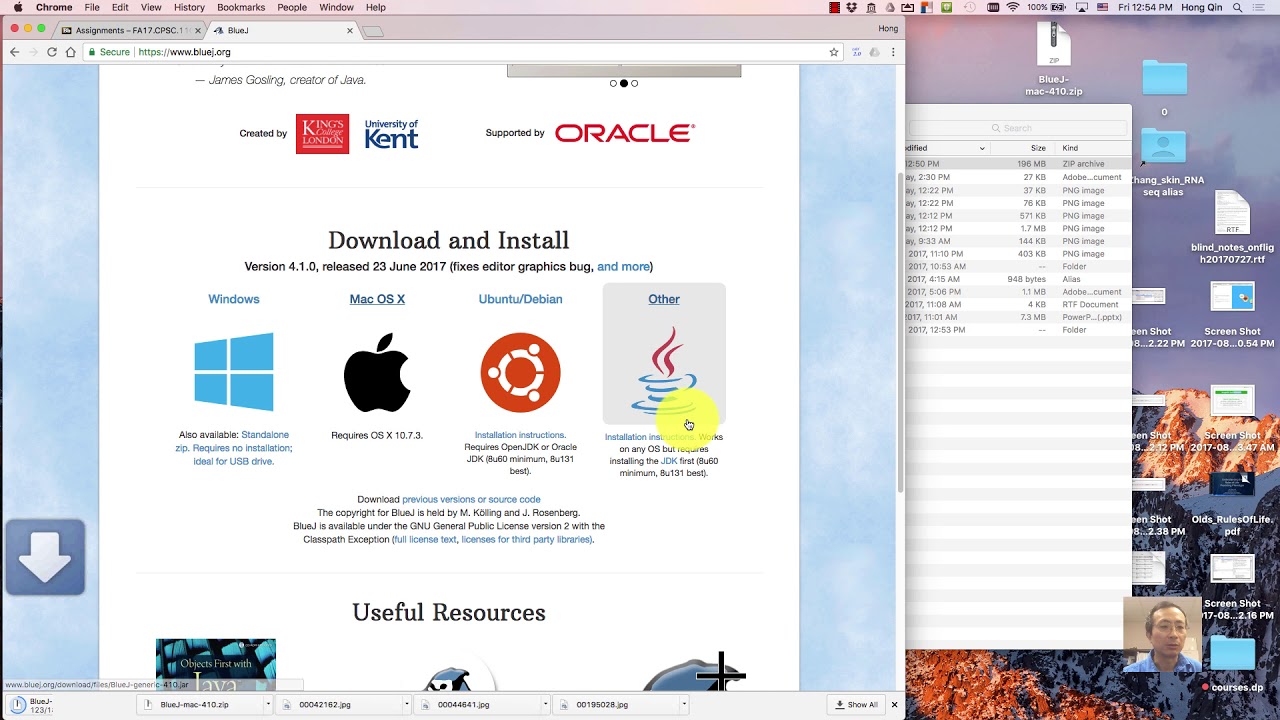1280x720 pixels.
Task: Open 'previous versions or source code' link
Action: [471, 499]
